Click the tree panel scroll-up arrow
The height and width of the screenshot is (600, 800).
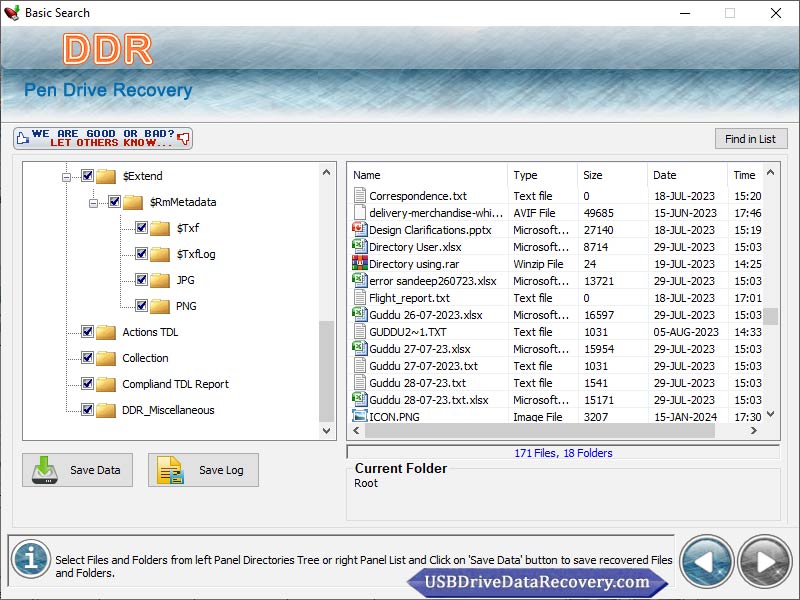click(x=327, y=172)
